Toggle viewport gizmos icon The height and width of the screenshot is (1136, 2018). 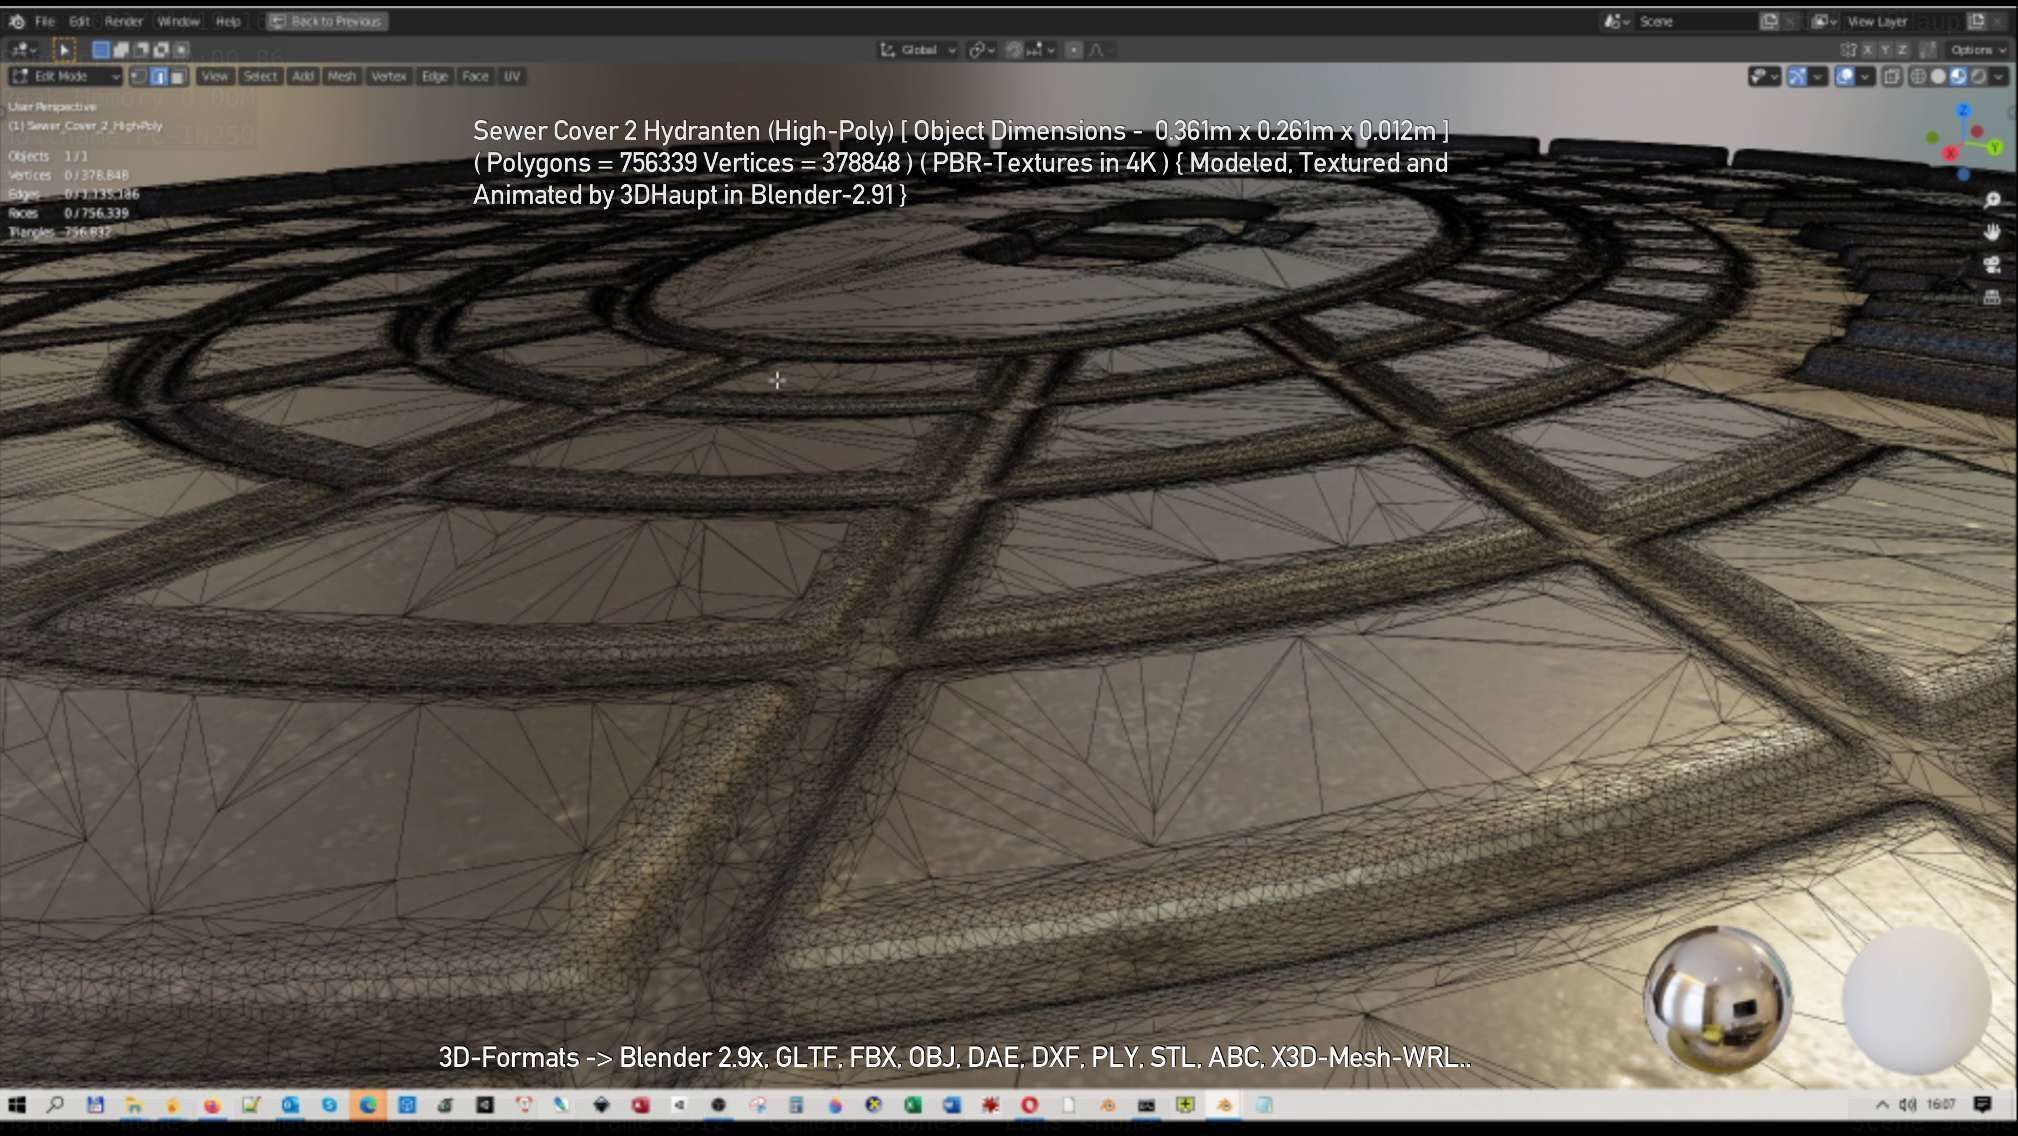[x=1797, y=76]
